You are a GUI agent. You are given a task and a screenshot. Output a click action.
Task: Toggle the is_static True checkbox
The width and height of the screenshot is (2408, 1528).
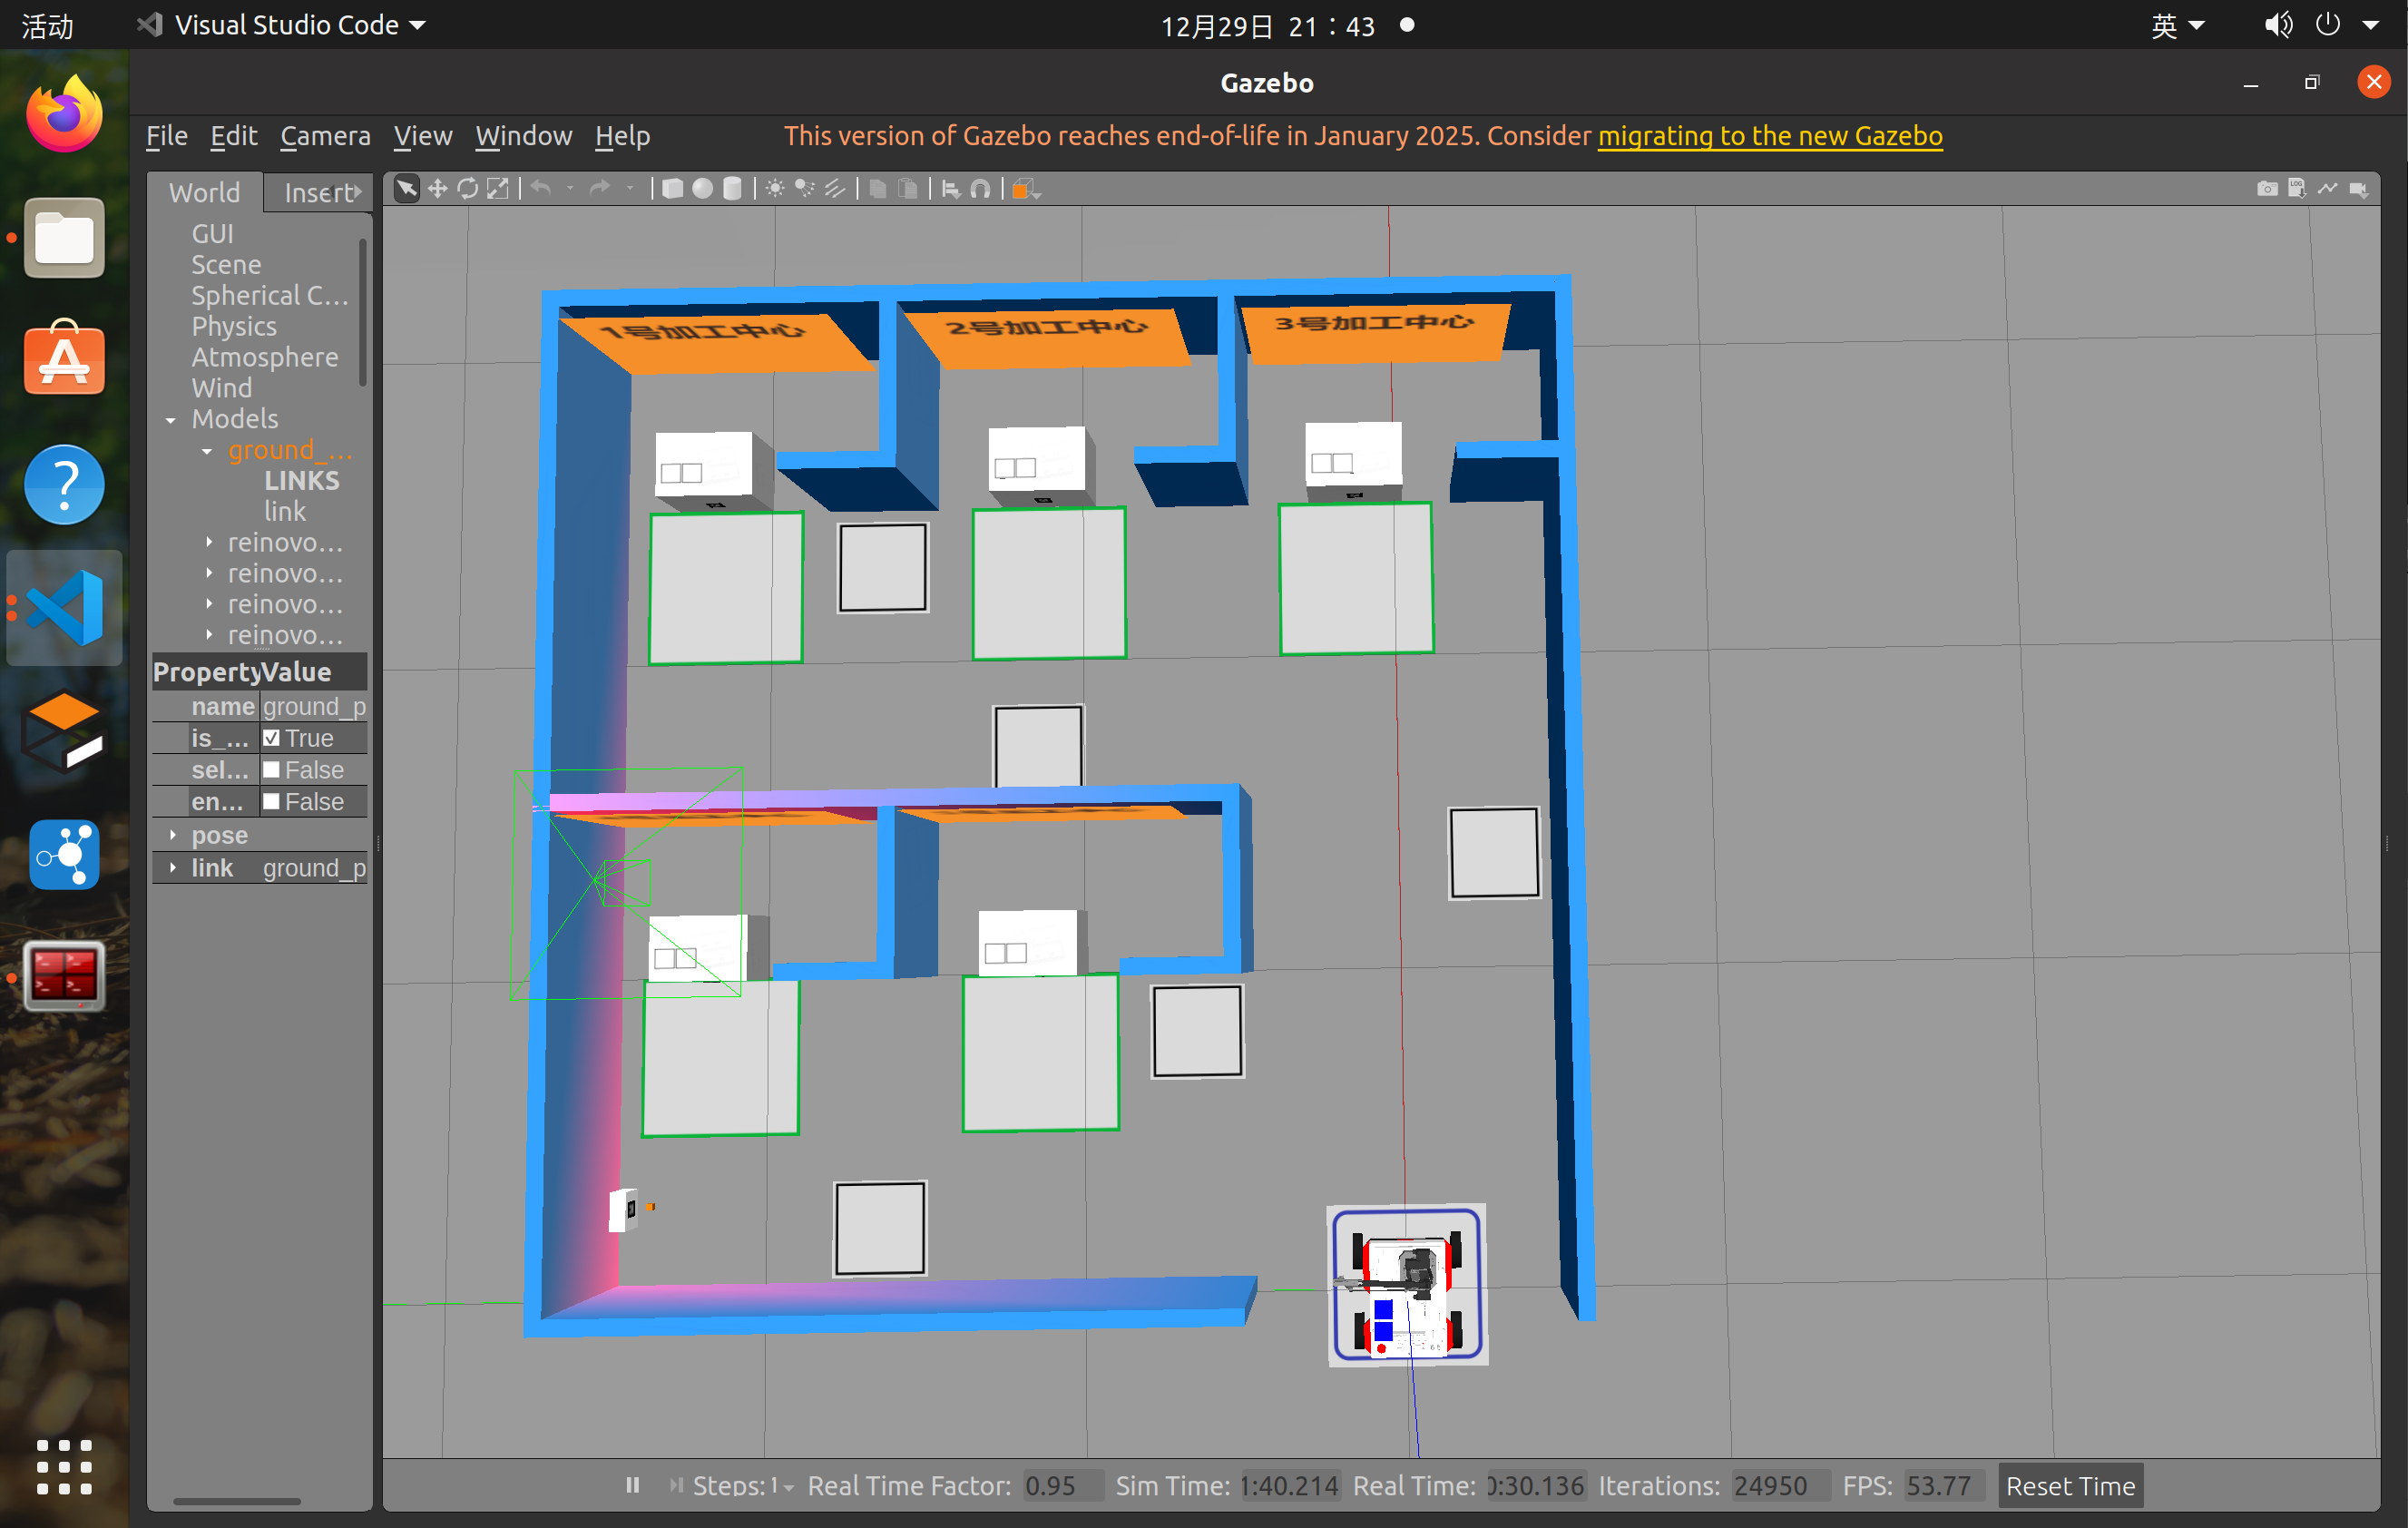point(271,738)
